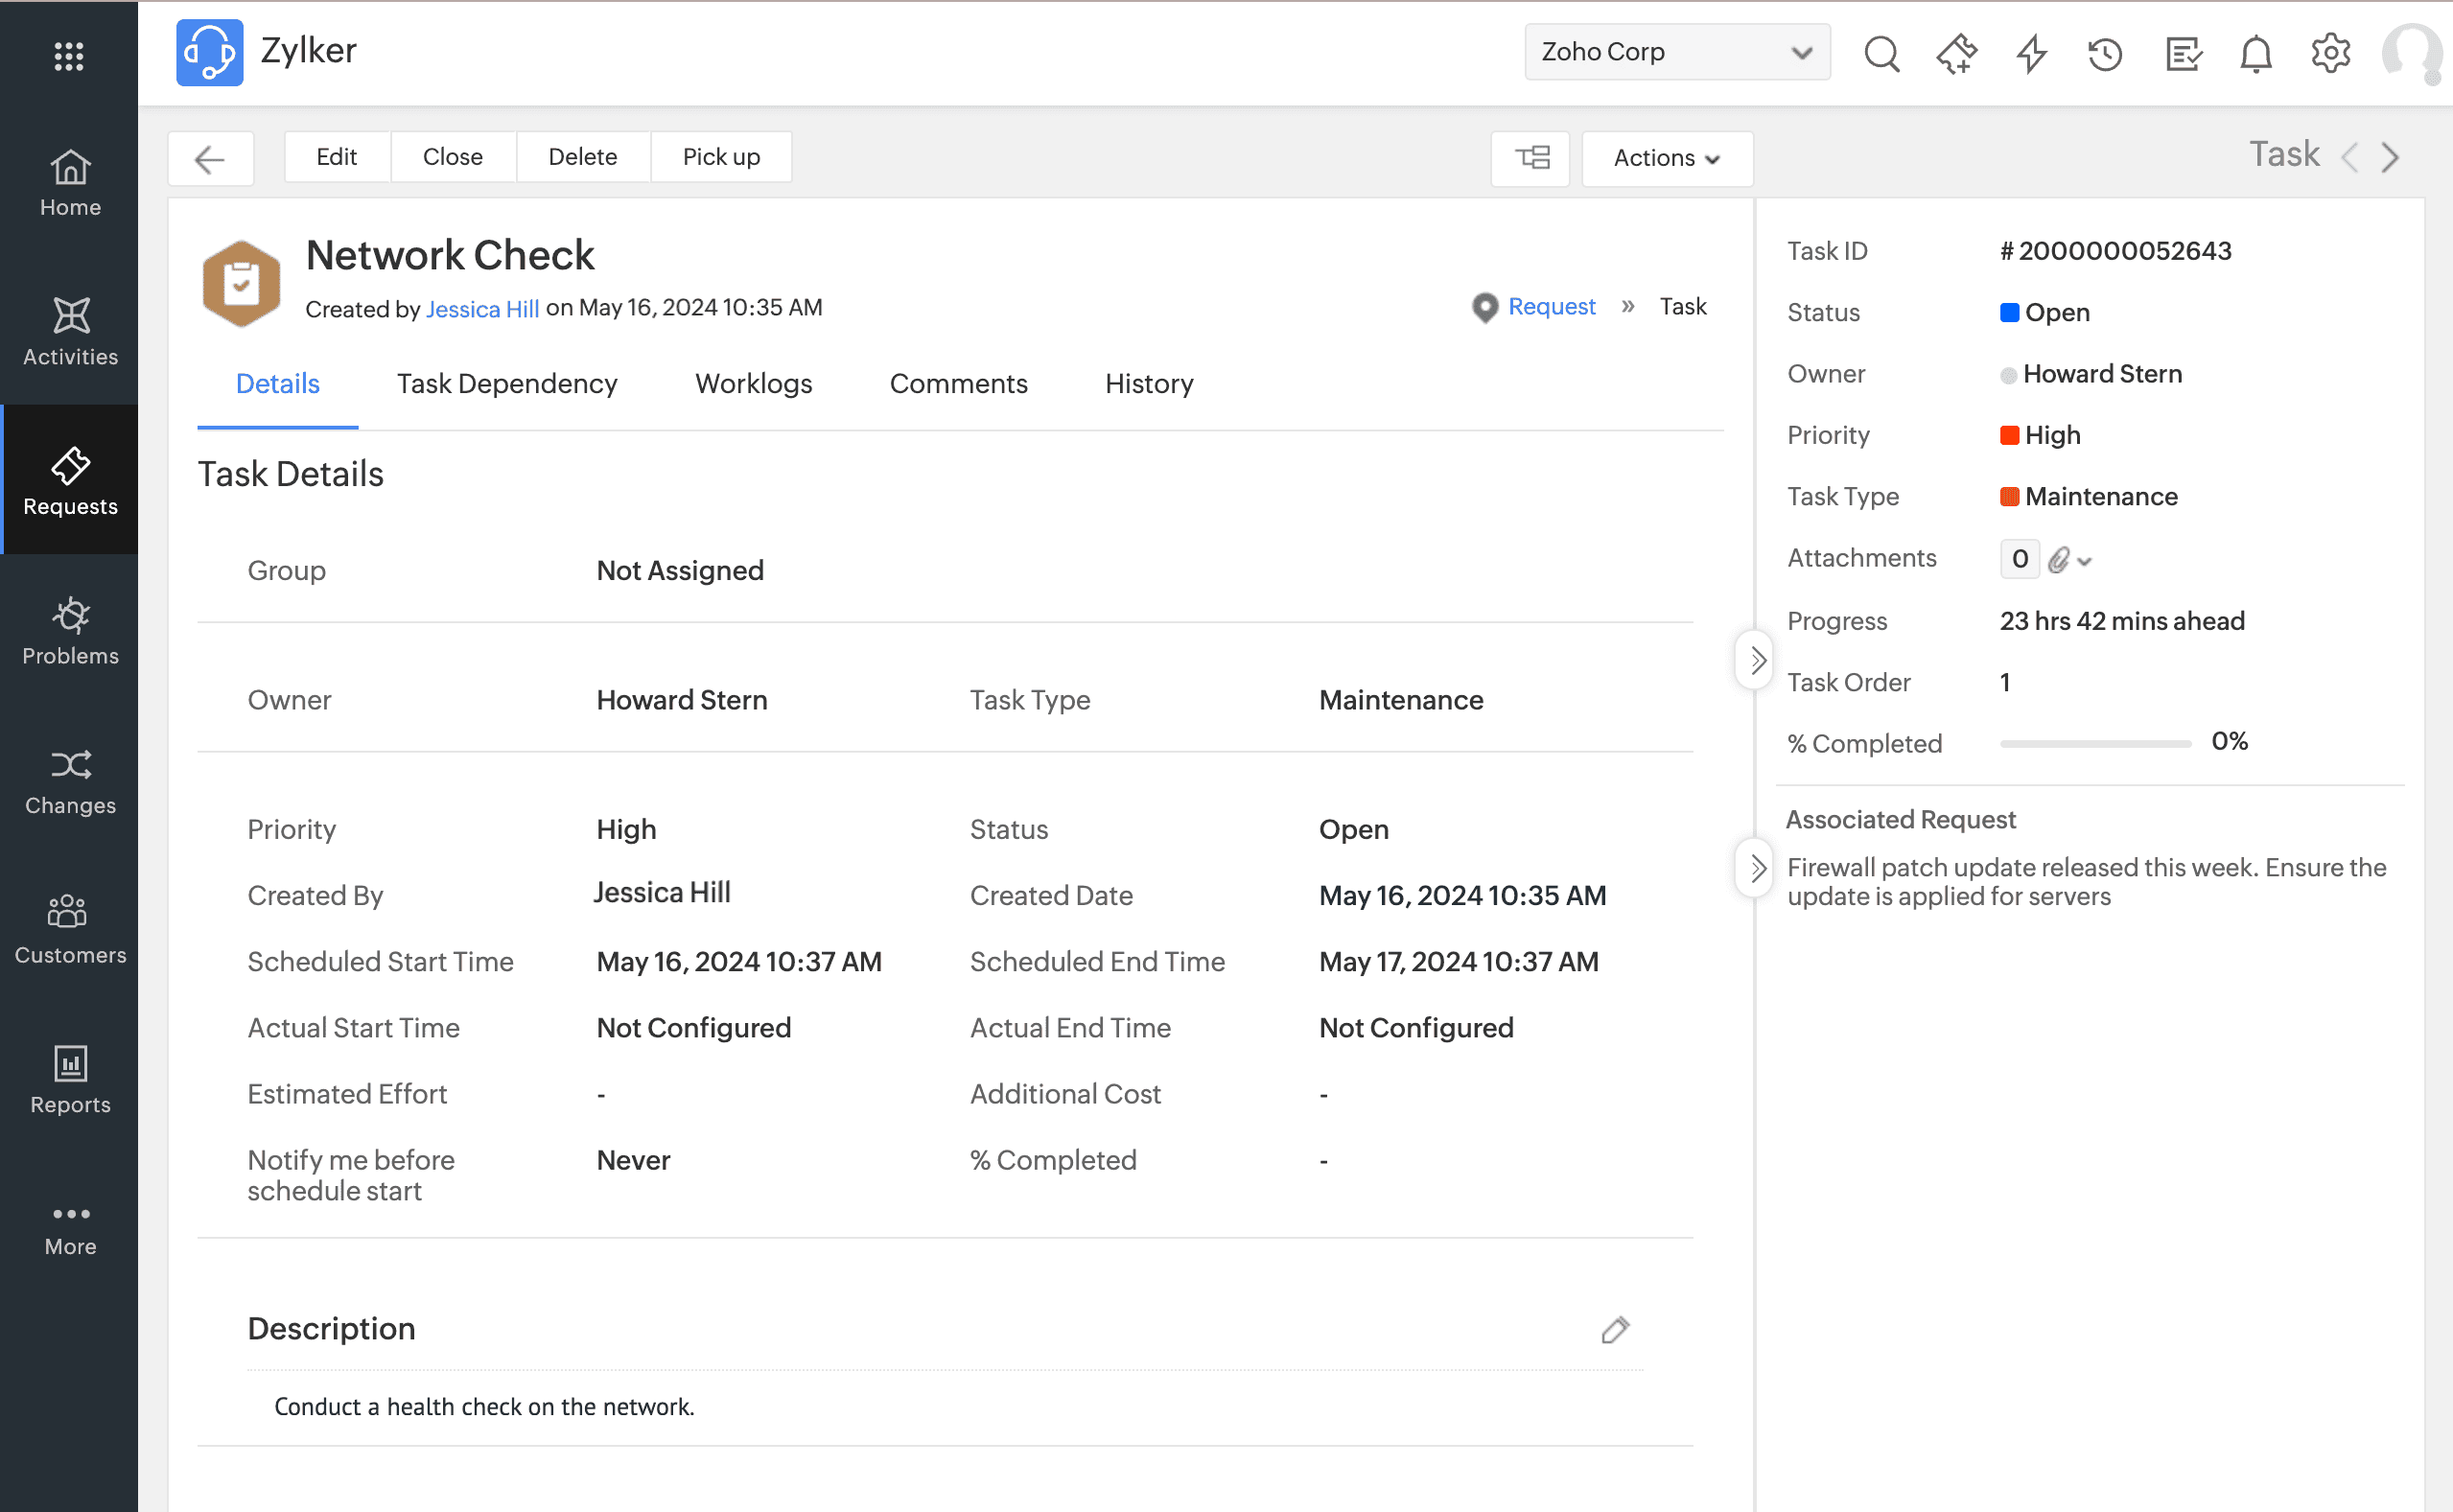Open the Zoho Corp portal dropdown
The width and height of the screenshot is (2453, 1512).
point(1677,52)
